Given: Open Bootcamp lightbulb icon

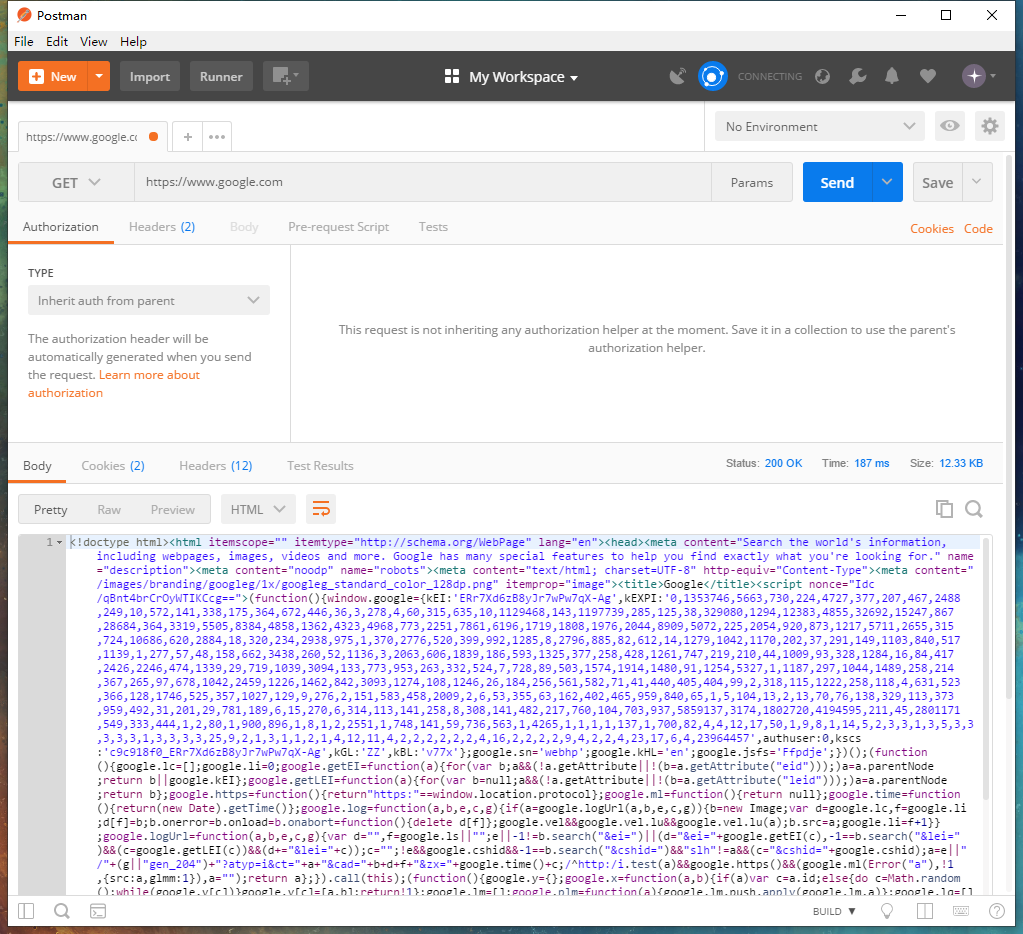Looking at the screenshot, I should tap(887, 911).
